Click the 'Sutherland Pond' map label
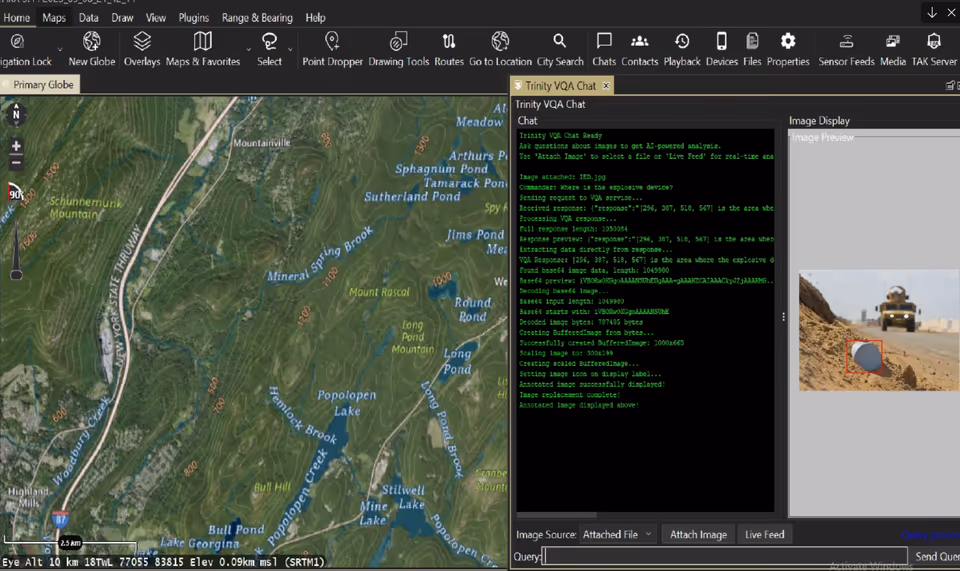This screenshot has height=571, width=960. tap(412, 196)
